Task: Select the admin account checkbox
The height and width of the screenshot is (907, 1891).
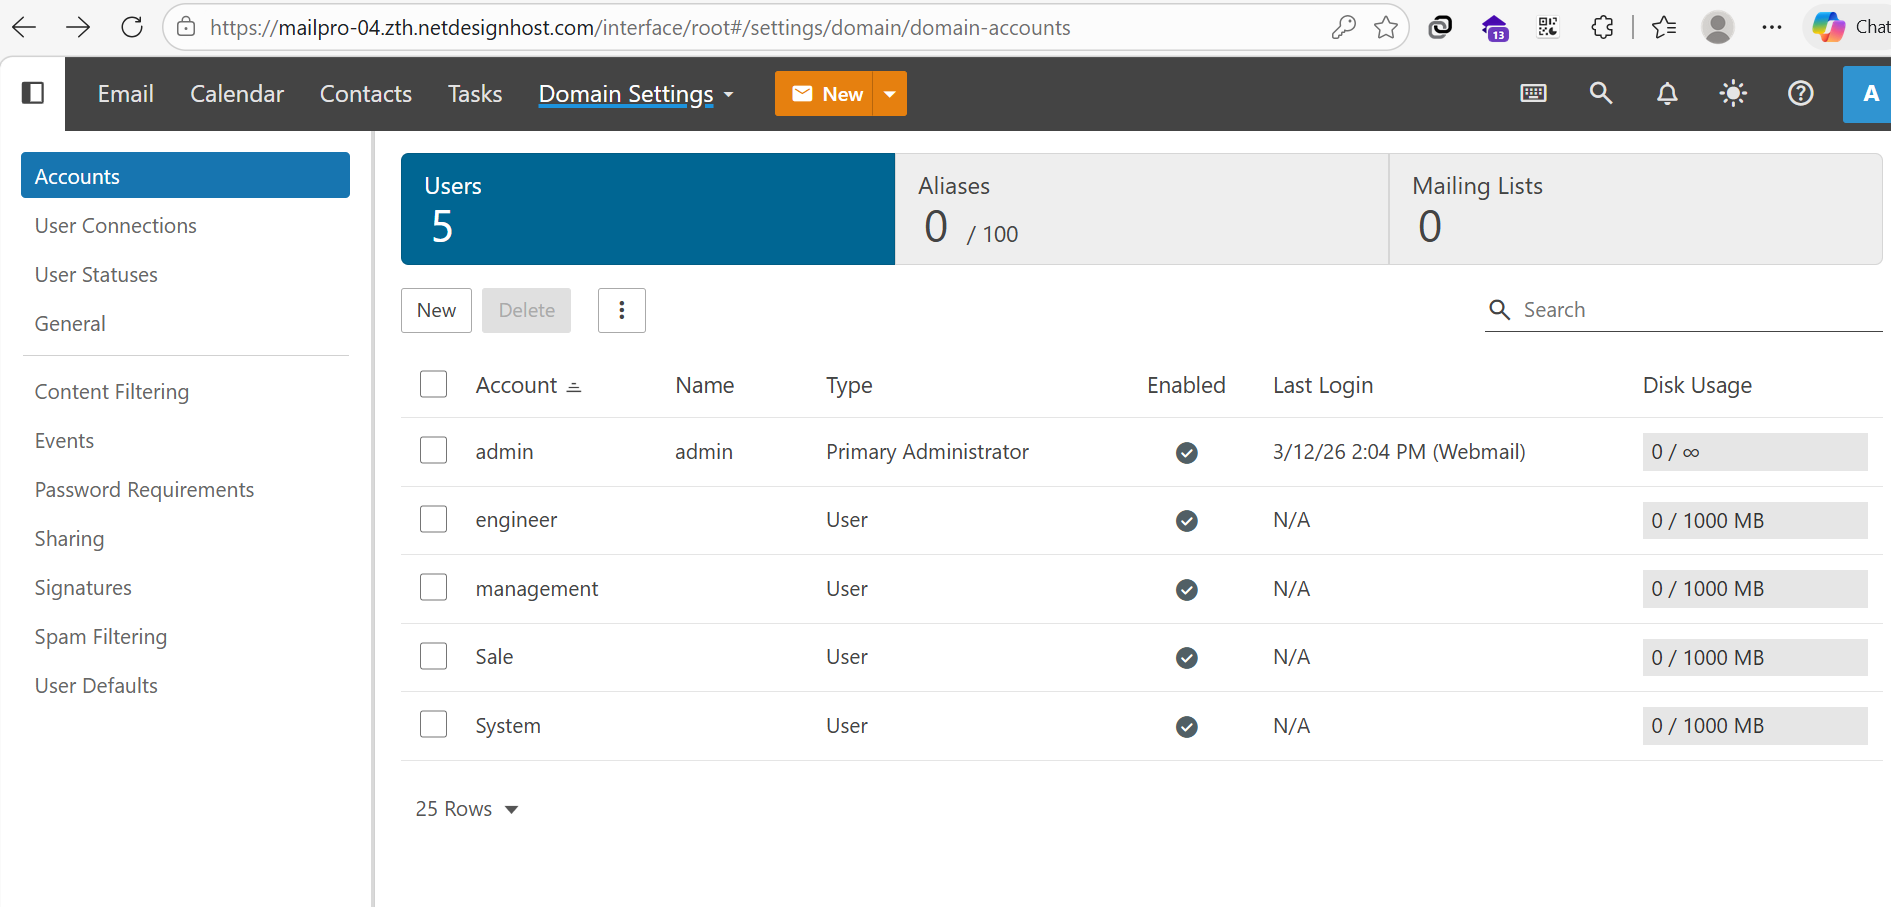Action: (433, 450)
